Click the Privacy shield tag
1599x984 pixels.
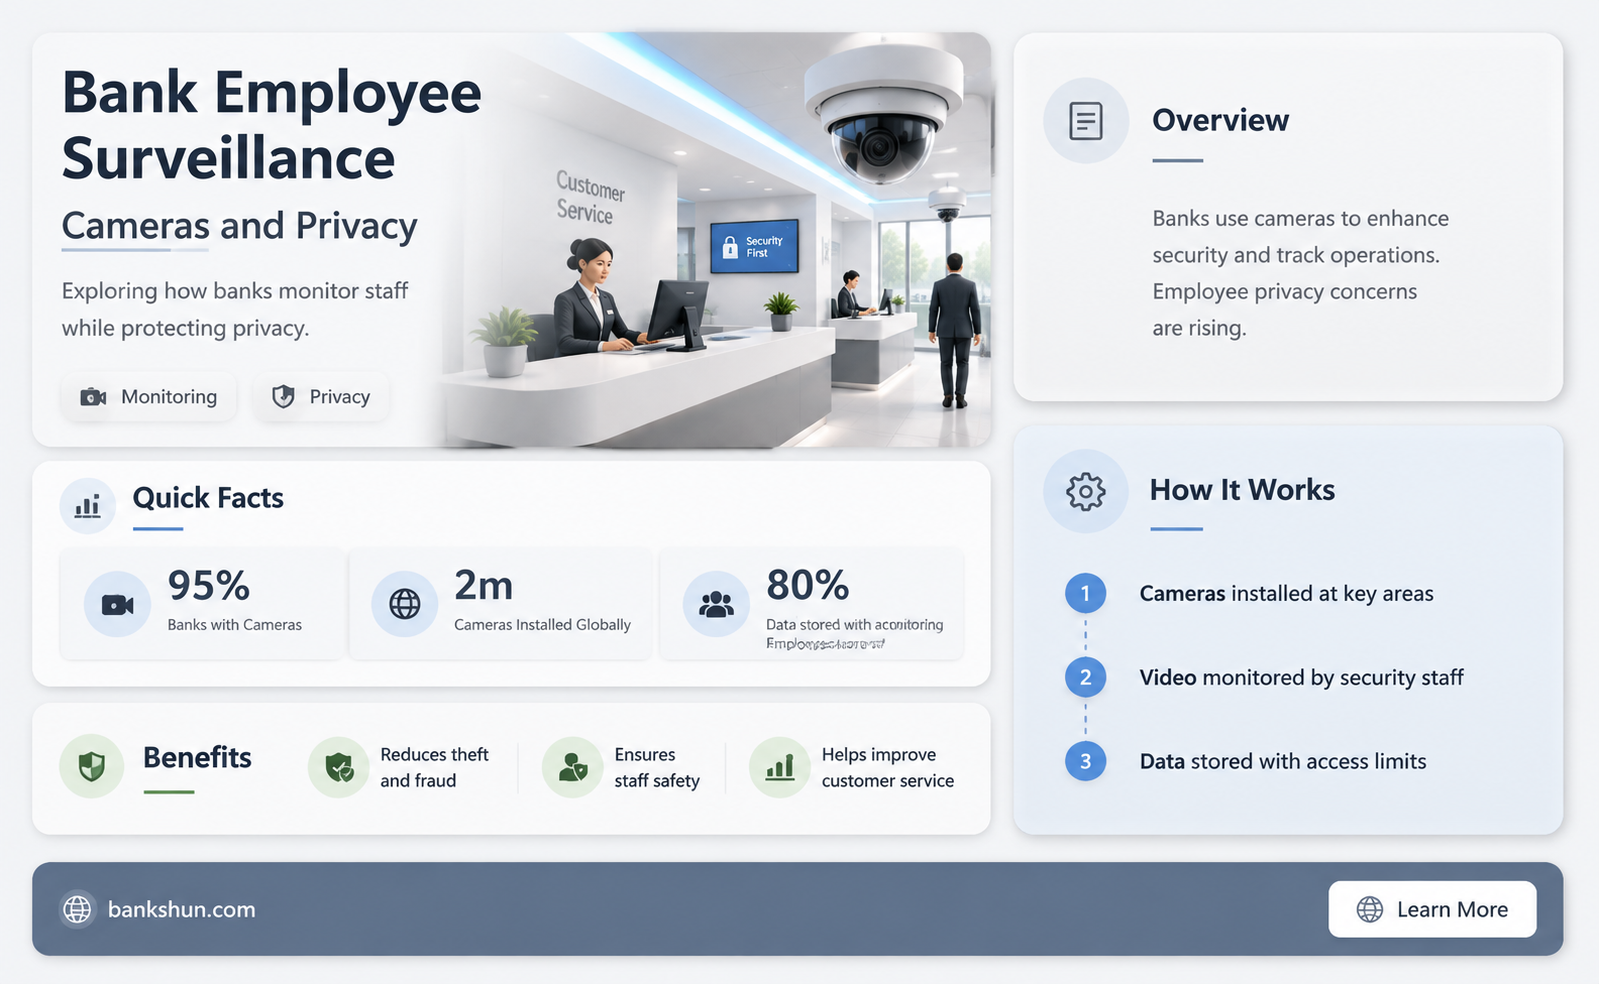(x=321, y=397)
